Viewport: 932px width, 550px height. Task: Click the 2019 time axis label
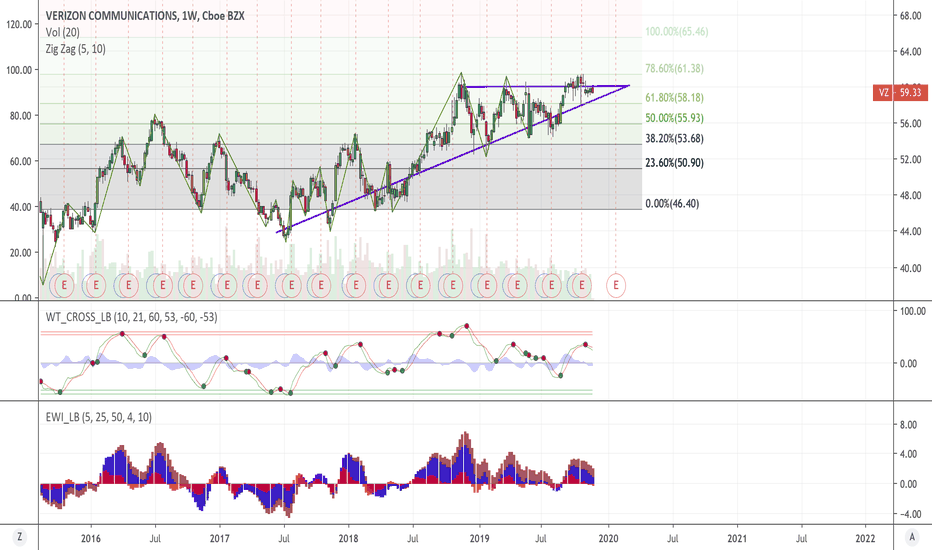click(479, 539)
